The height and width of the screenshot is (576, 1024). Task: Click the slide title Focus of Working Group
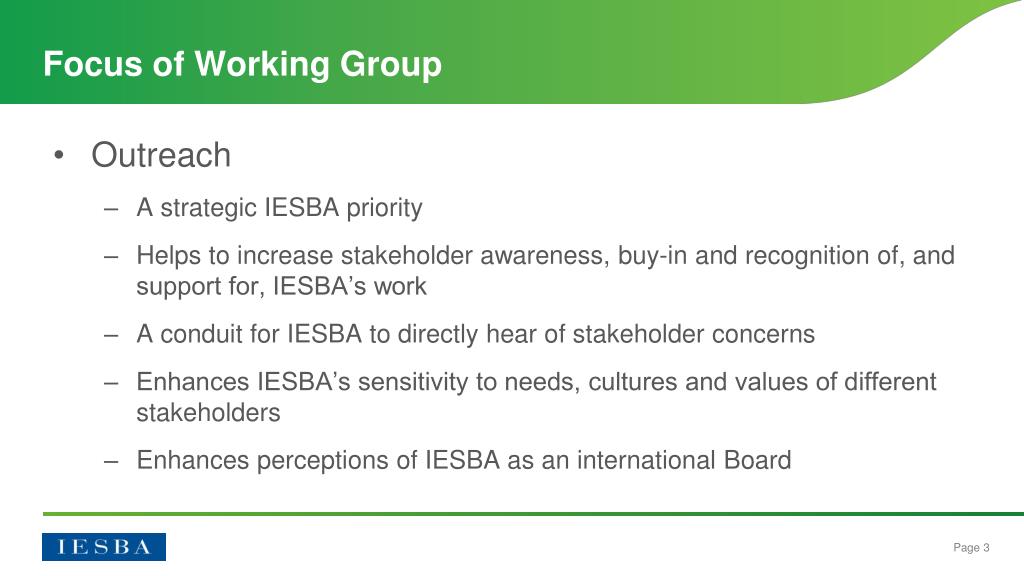point(242,65)
